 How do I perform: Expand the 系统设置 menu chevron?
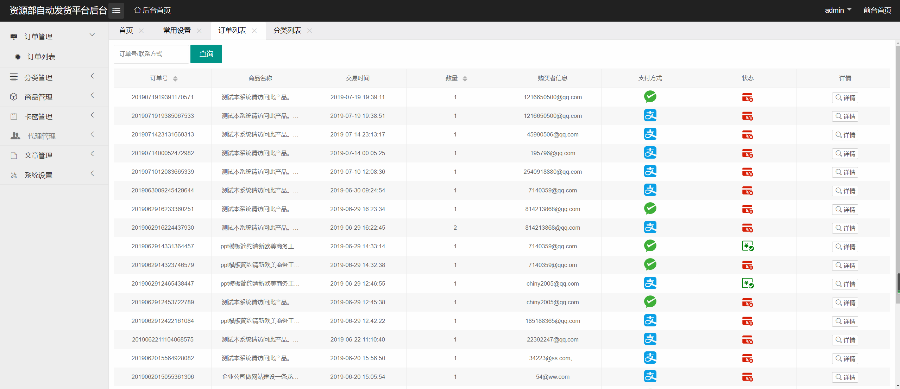(92, 174)
